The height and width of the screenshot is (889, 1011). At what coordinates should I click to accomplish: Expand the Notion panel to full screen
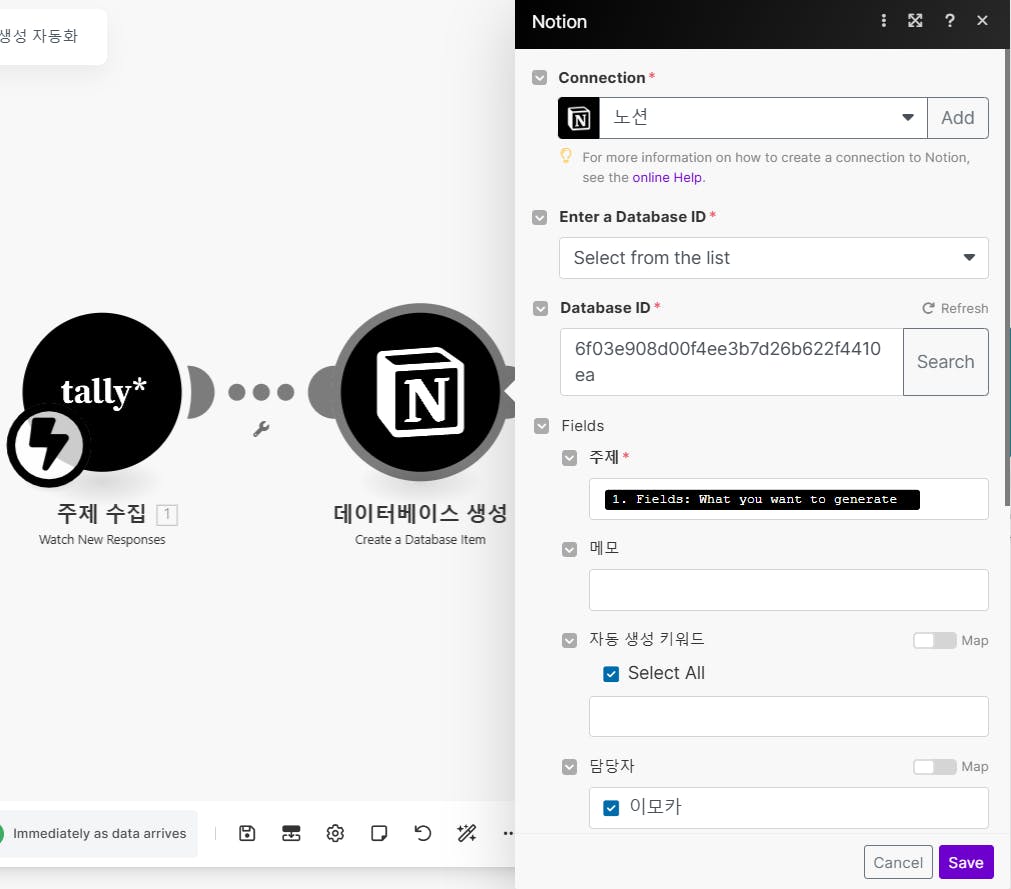(x=915, y=21)
